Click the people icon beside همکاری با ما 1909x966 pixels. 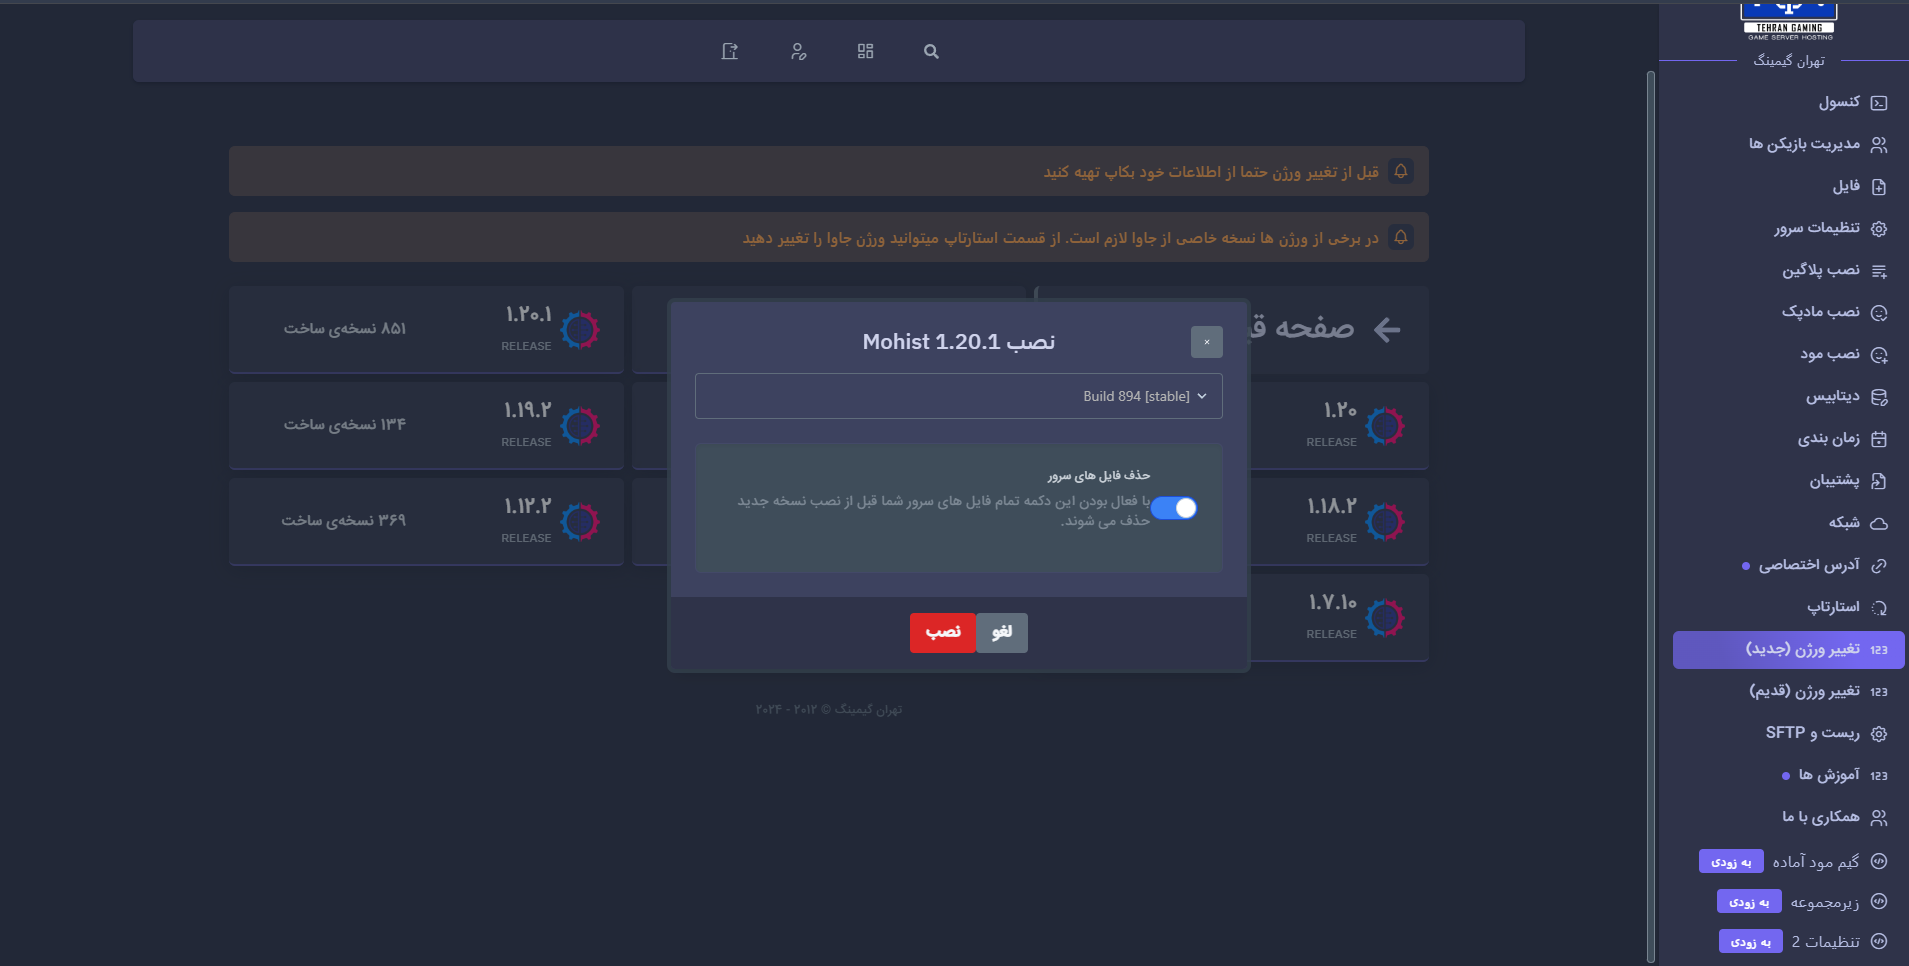[1879, 818]
